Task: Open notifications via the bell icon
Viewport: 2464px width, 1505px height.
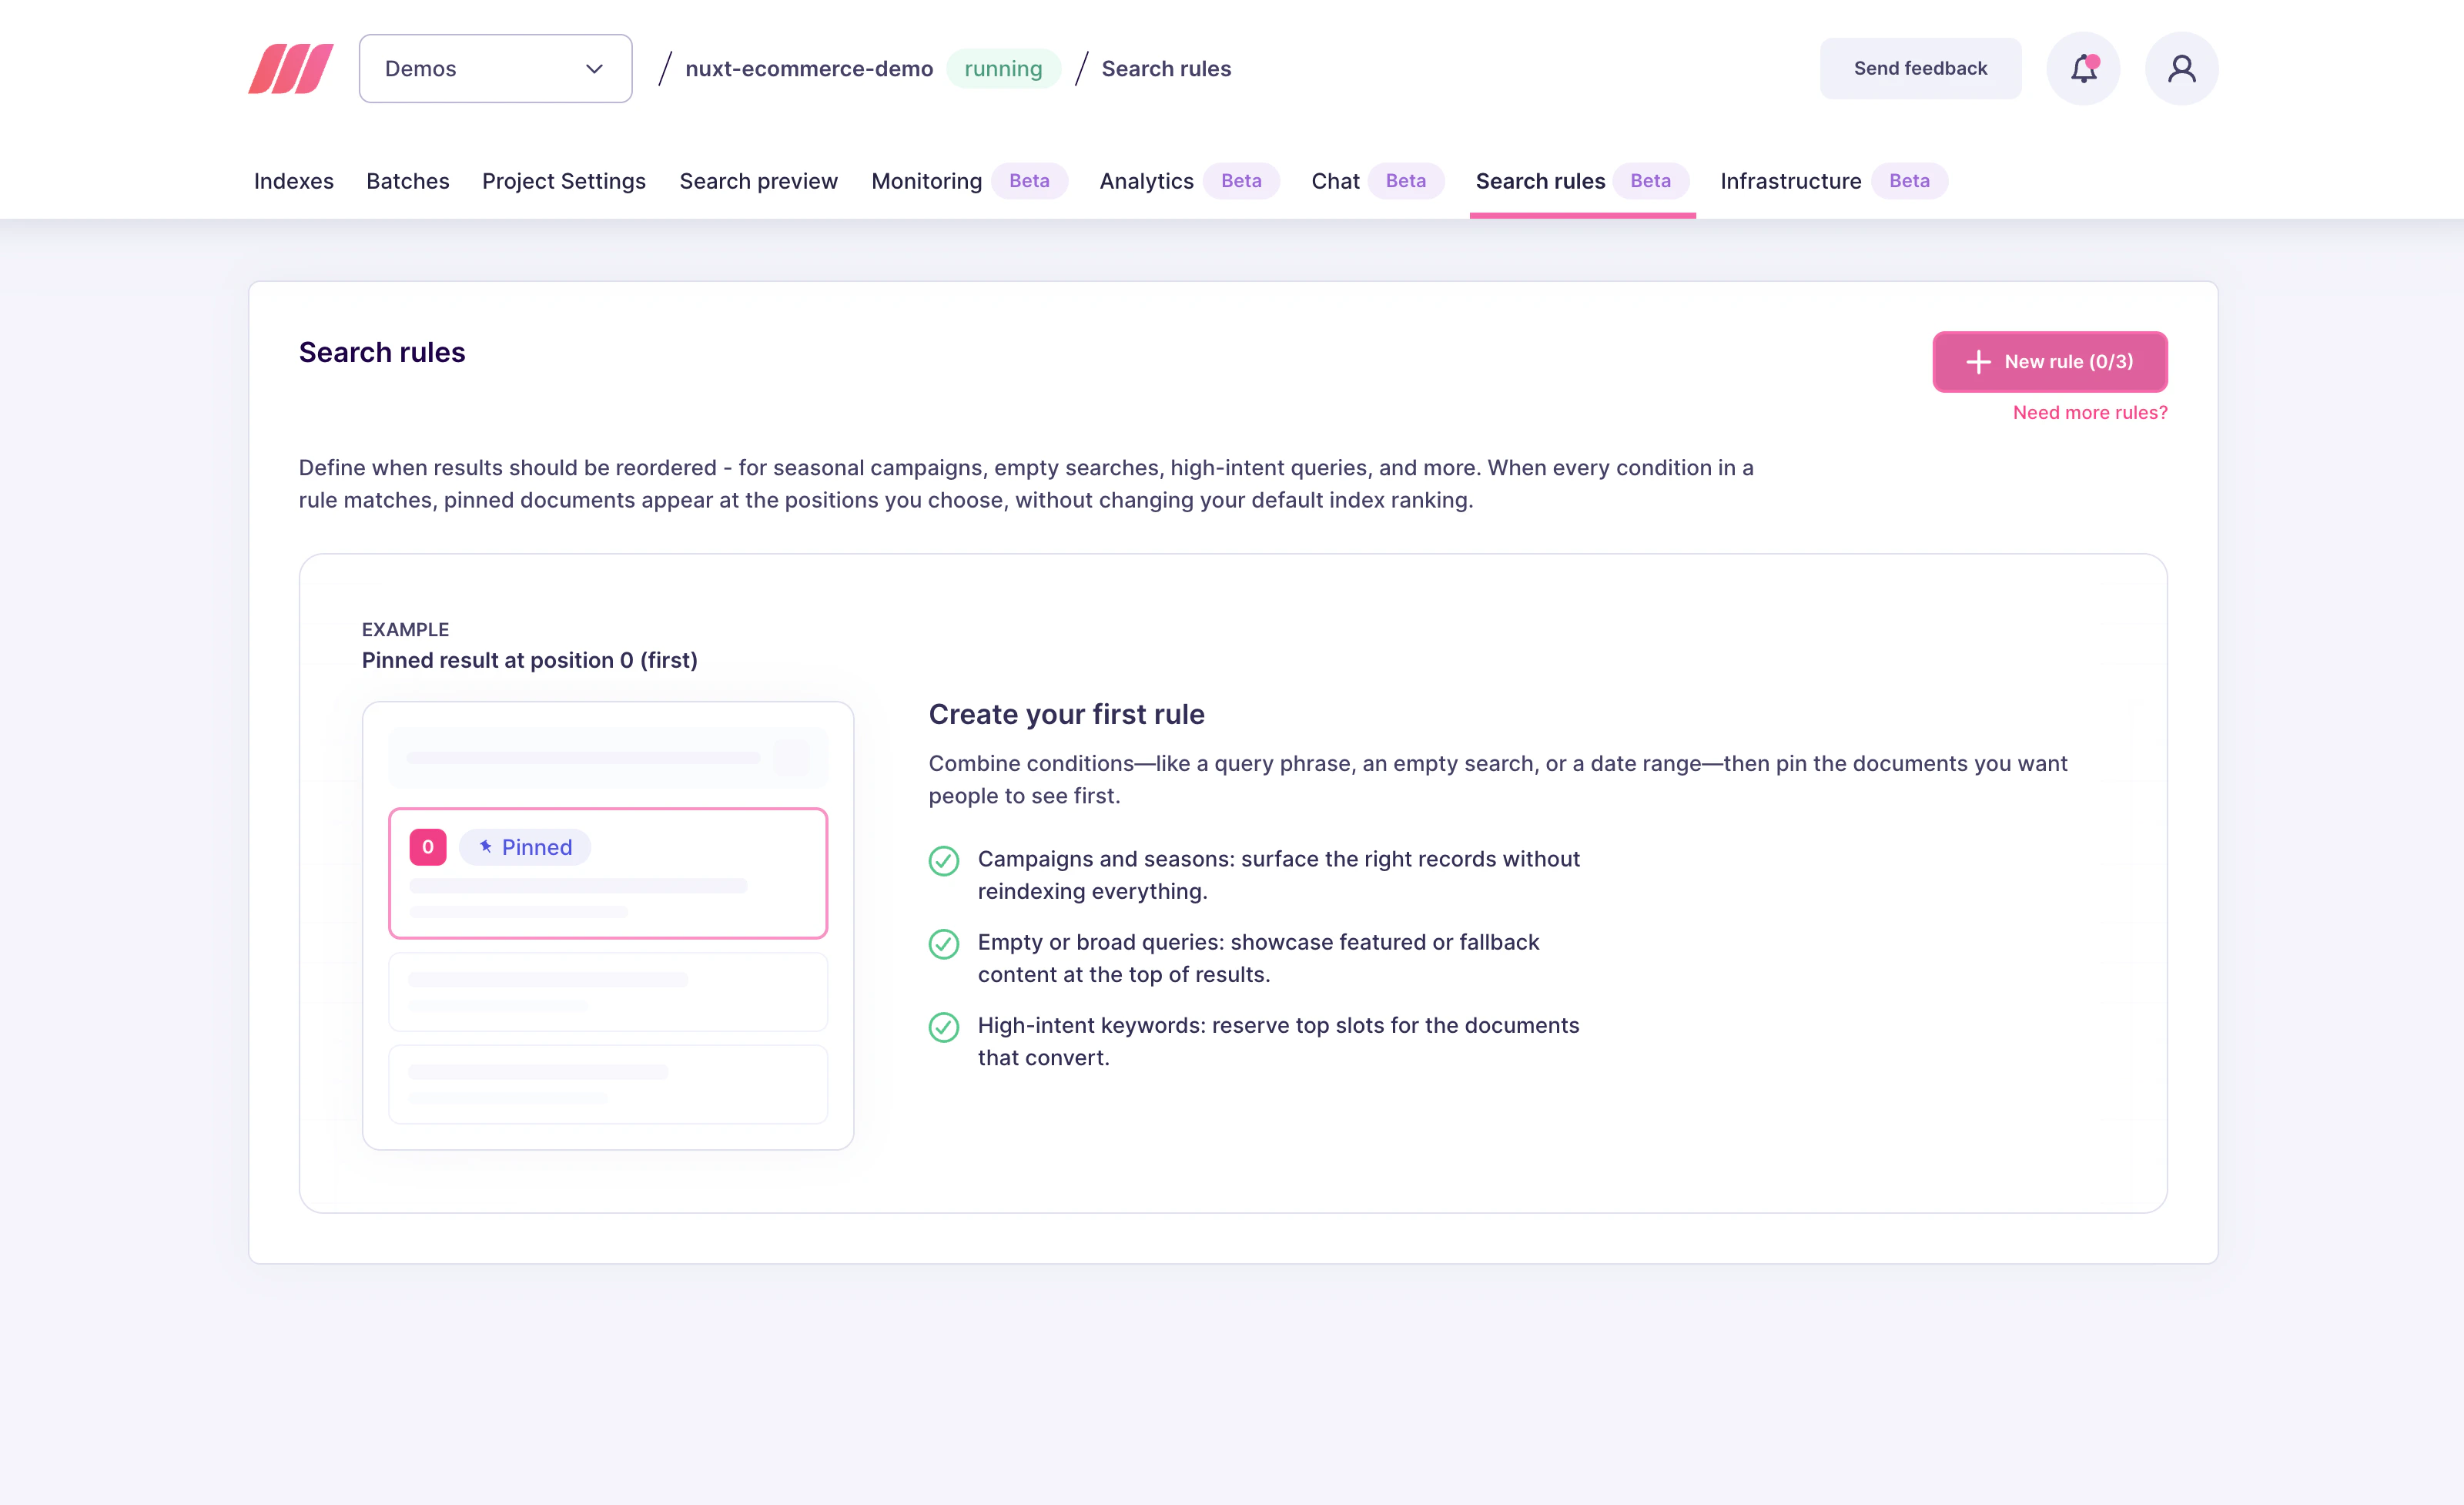Action: pos(2084,68)
